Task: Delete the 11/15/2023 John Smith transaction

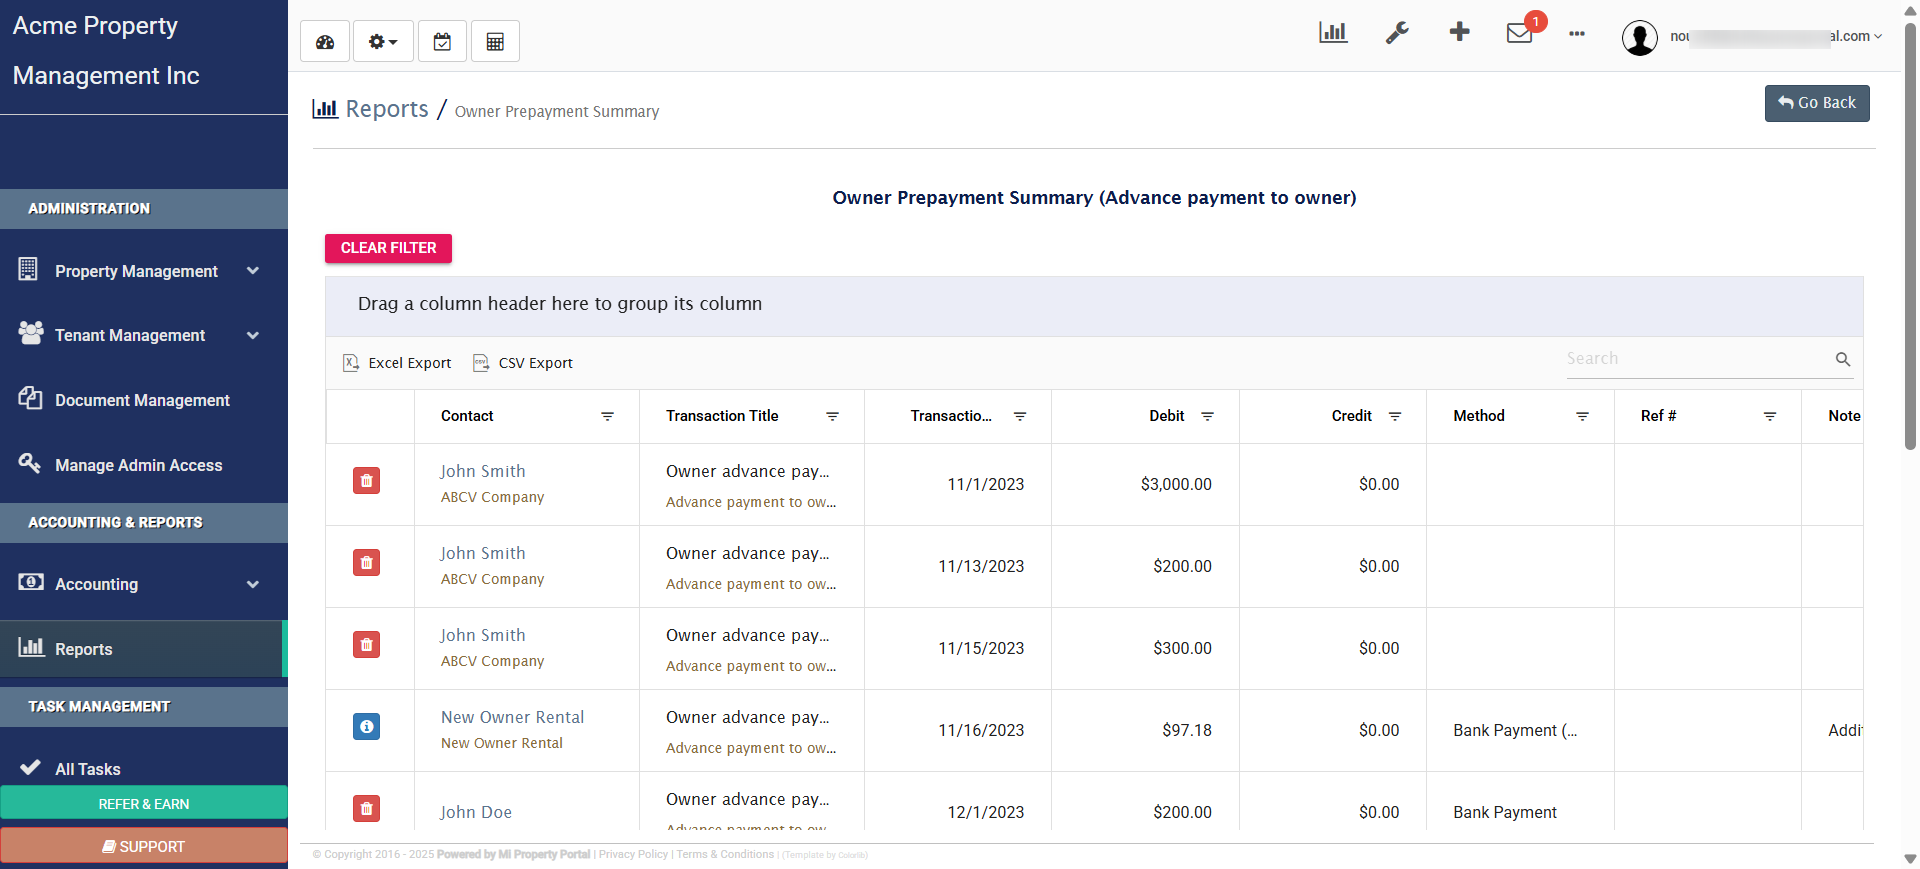Action: pos(367,645)
